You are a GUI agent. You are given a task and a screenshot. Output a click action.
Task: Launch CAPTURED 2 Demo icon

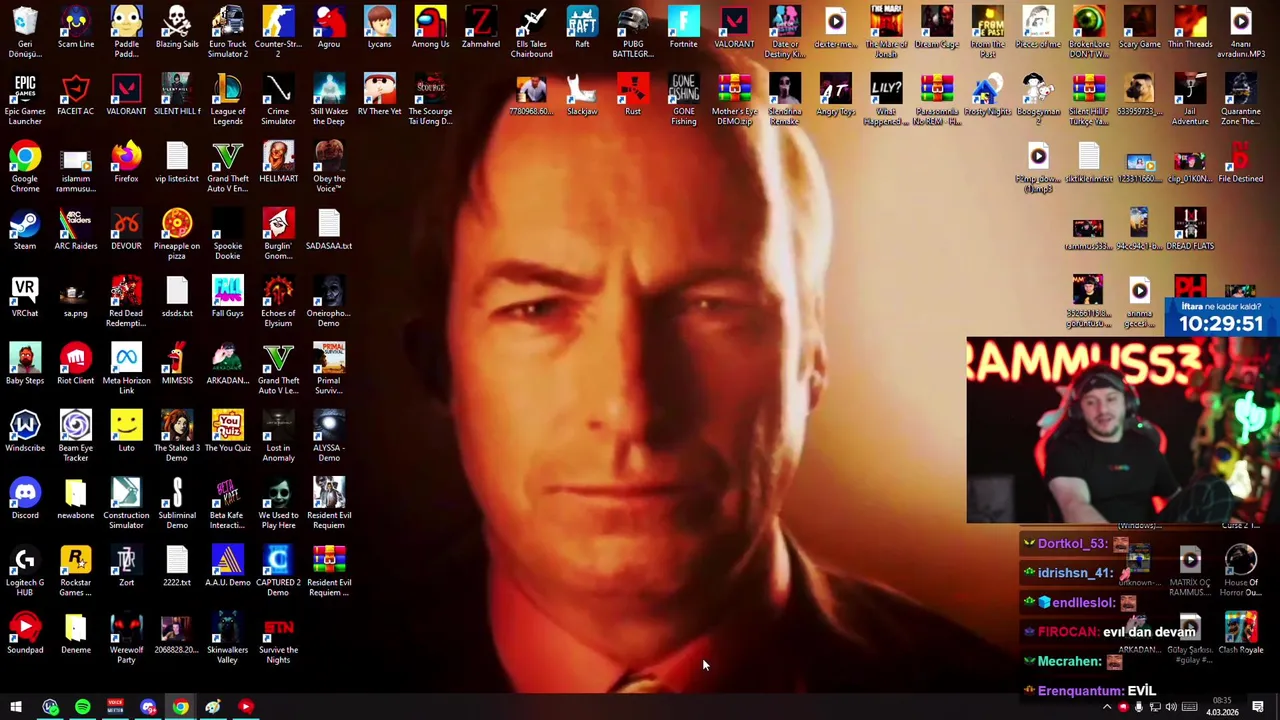[x=278, y=571]
